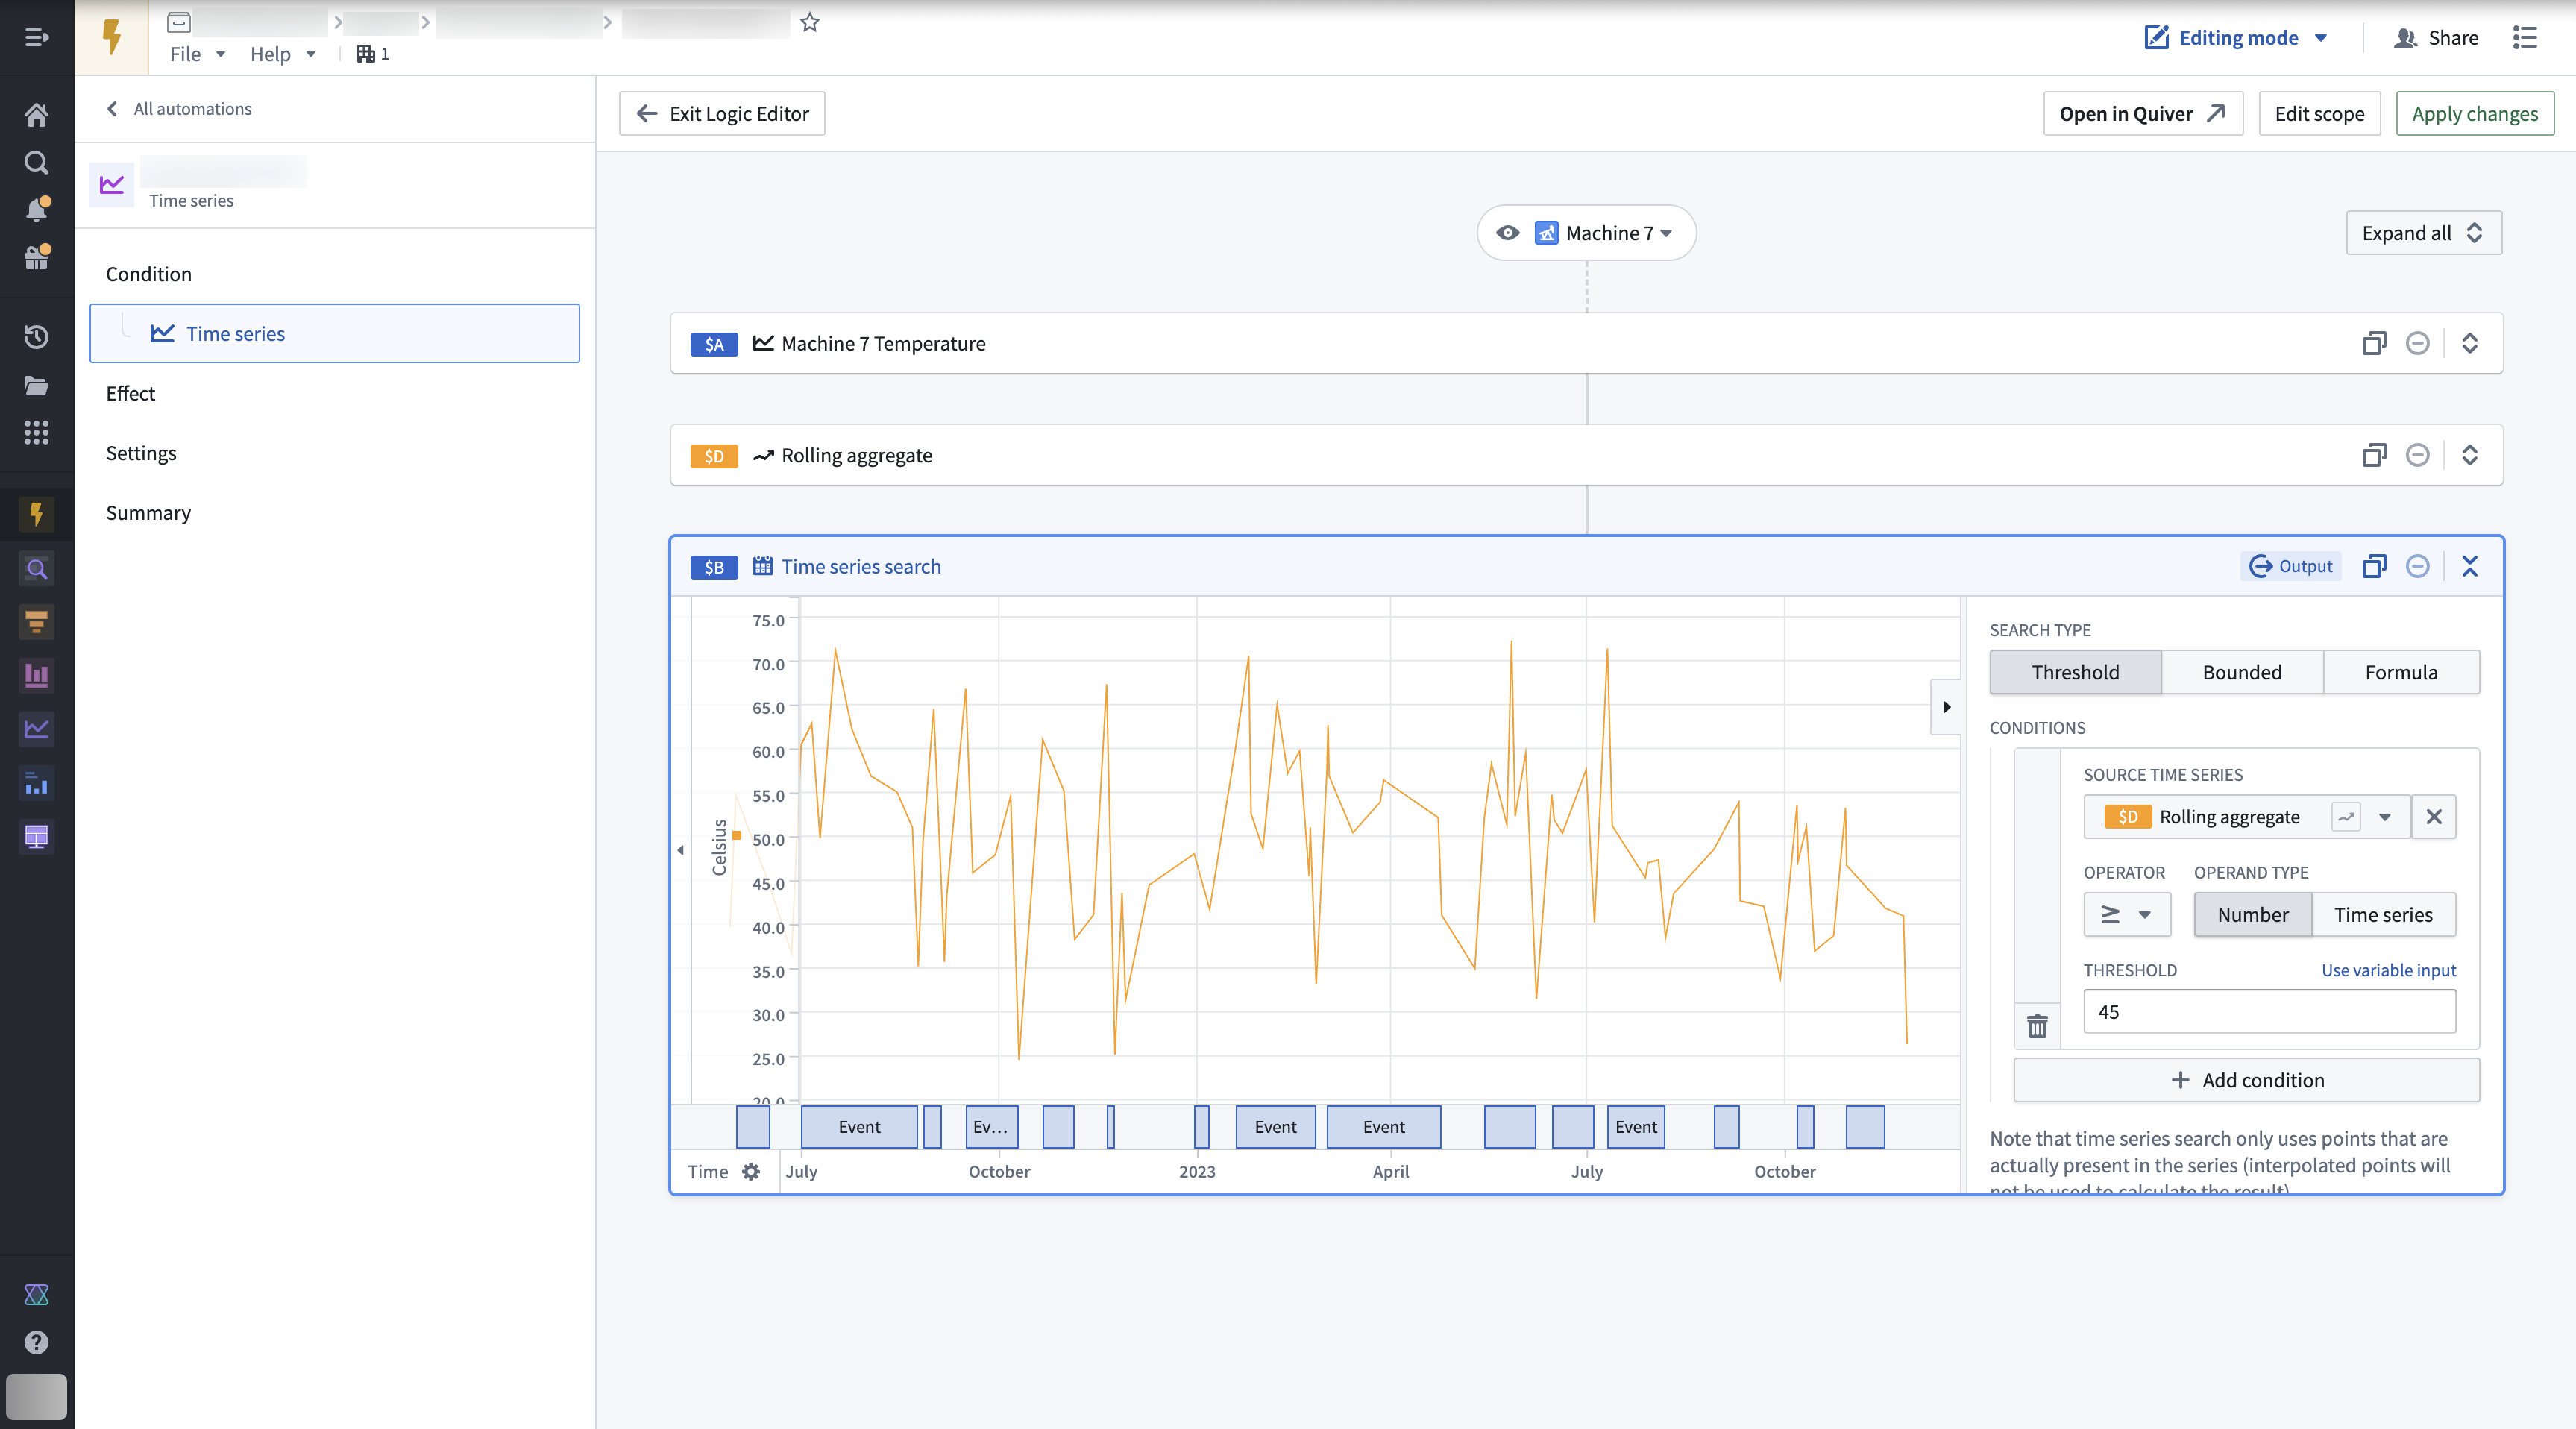Click Expand all cards
The height and width of the screenshot is (1429, 2576).
pos(2423,233)
